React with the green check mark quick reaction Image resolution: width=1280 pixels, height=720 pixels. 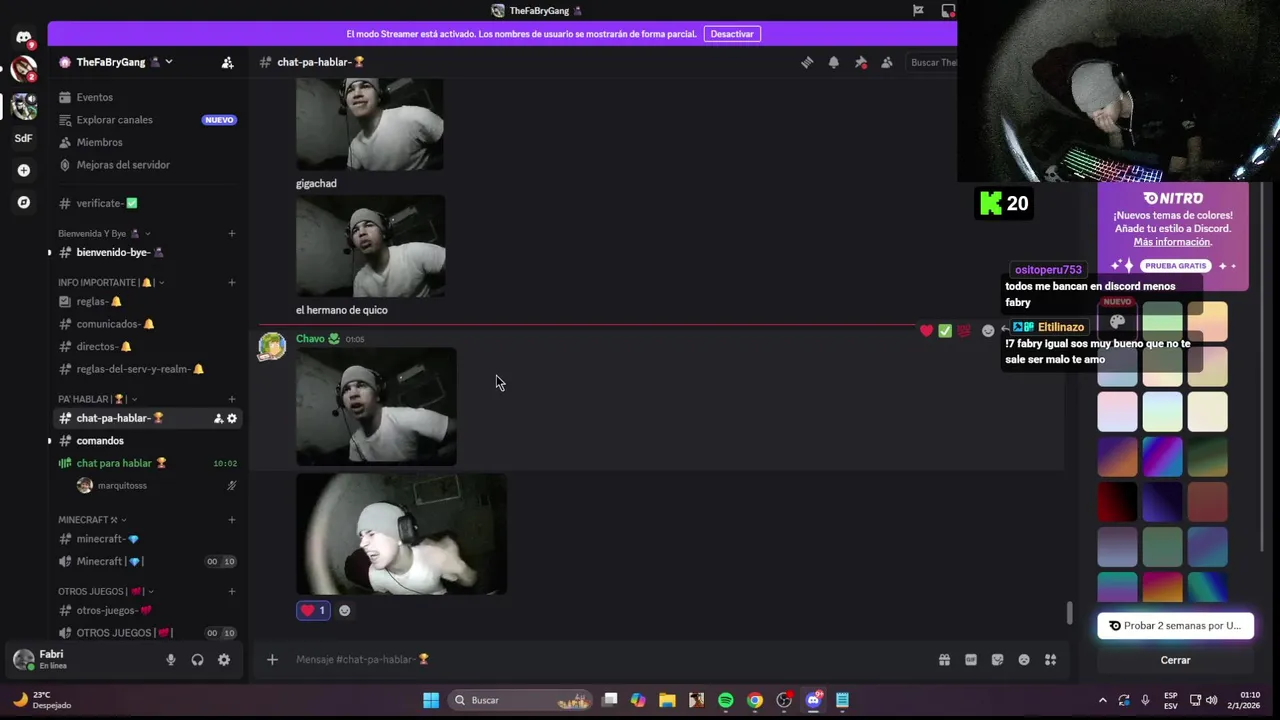click(945, 330)
